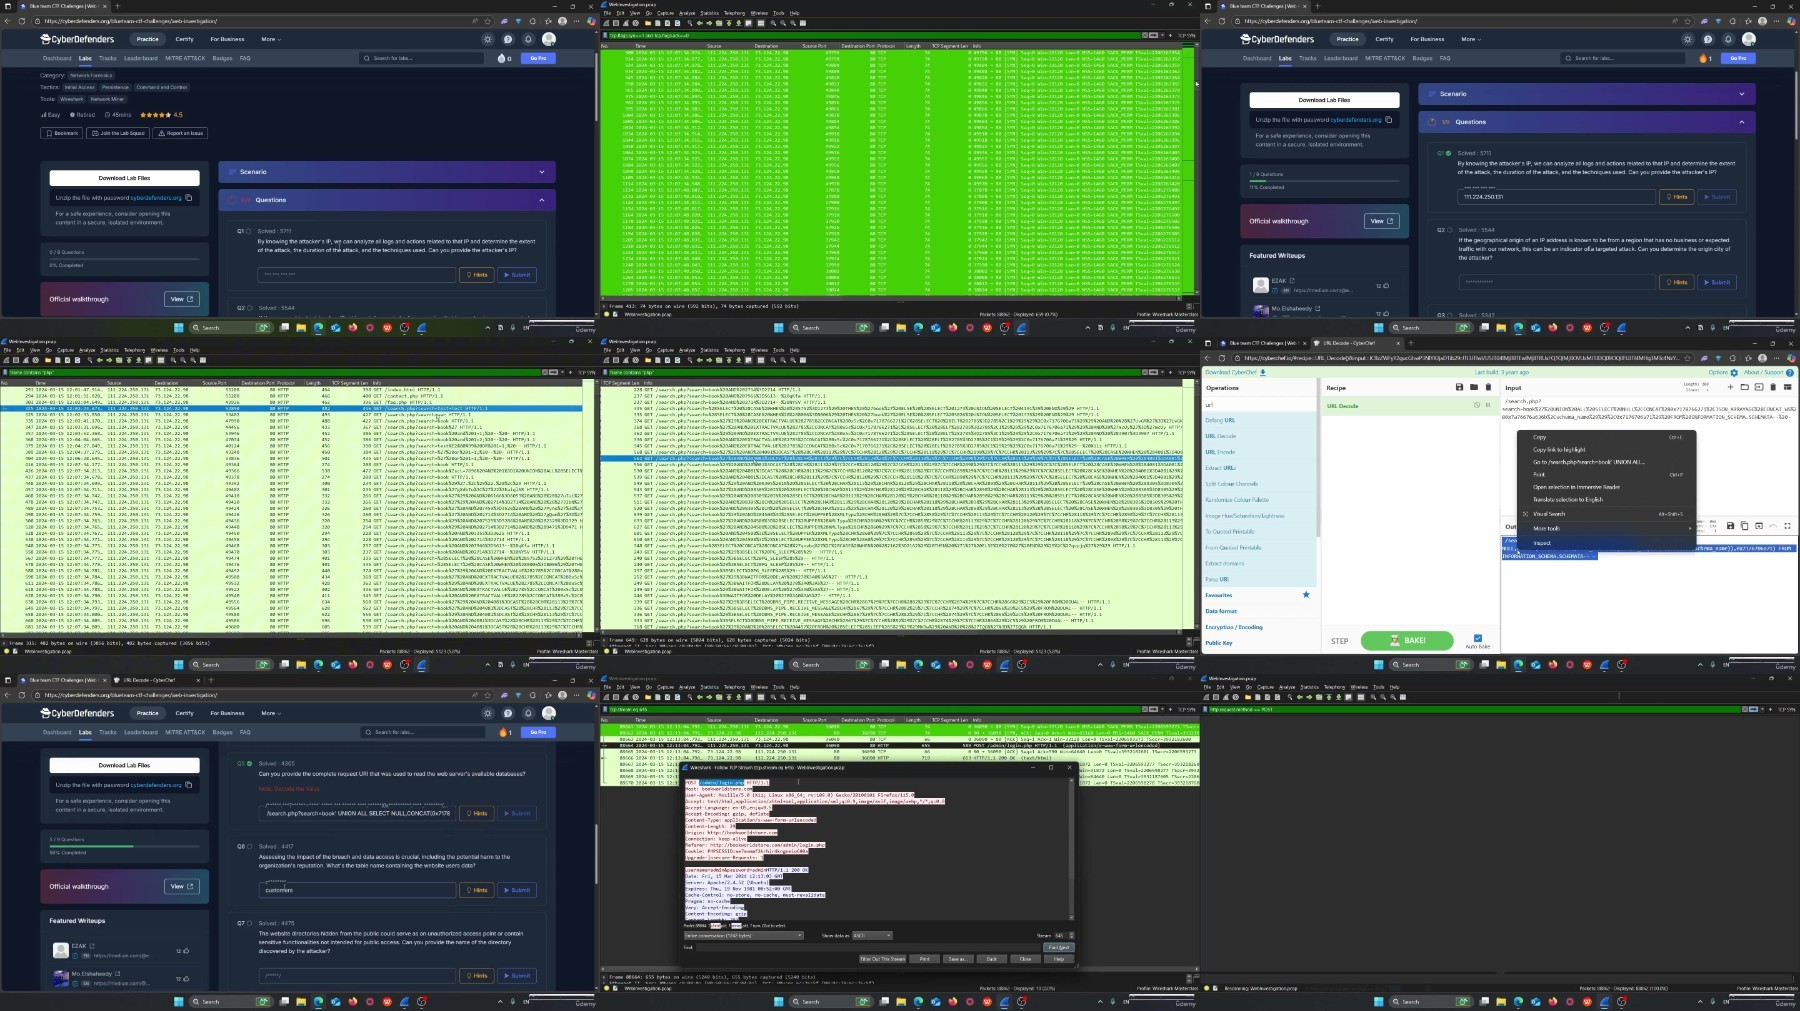Image resolution: width=1800 pixels, height=1011 pixels.
Task: Click the Save recipe icon in CyberChef
Action: pos(1459,387)
